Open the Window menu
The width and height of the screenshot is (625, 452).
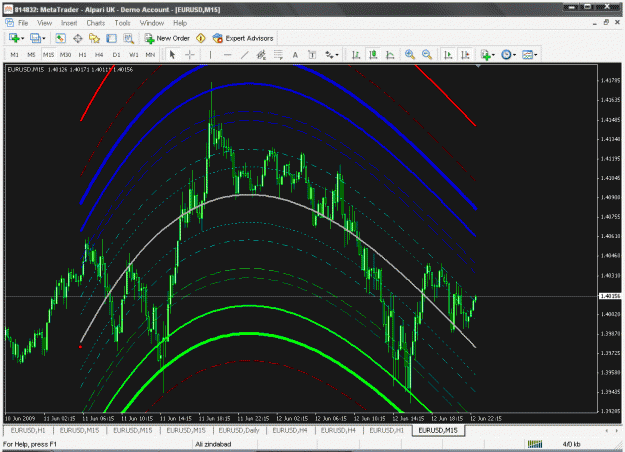coord(152,23)
